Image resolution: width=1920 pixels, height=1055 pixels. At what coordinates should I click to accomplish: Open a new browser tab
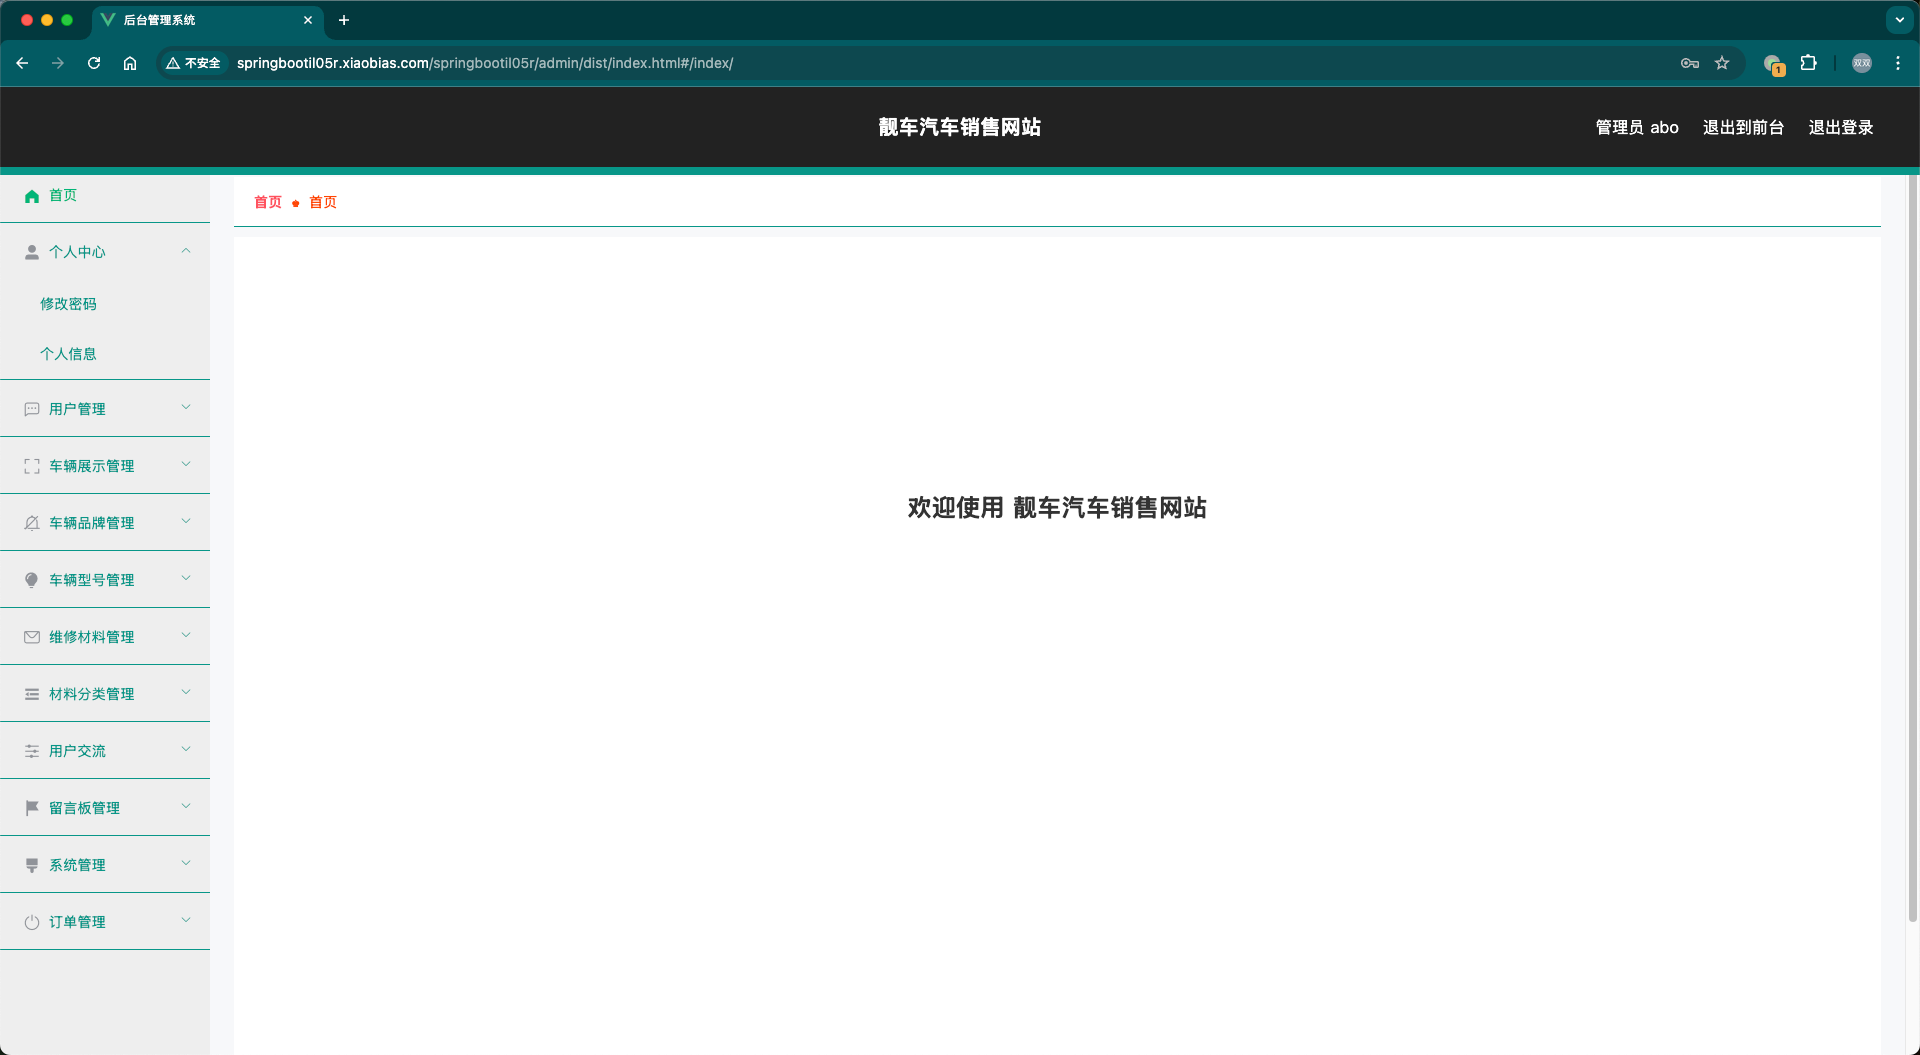point(344,20)
